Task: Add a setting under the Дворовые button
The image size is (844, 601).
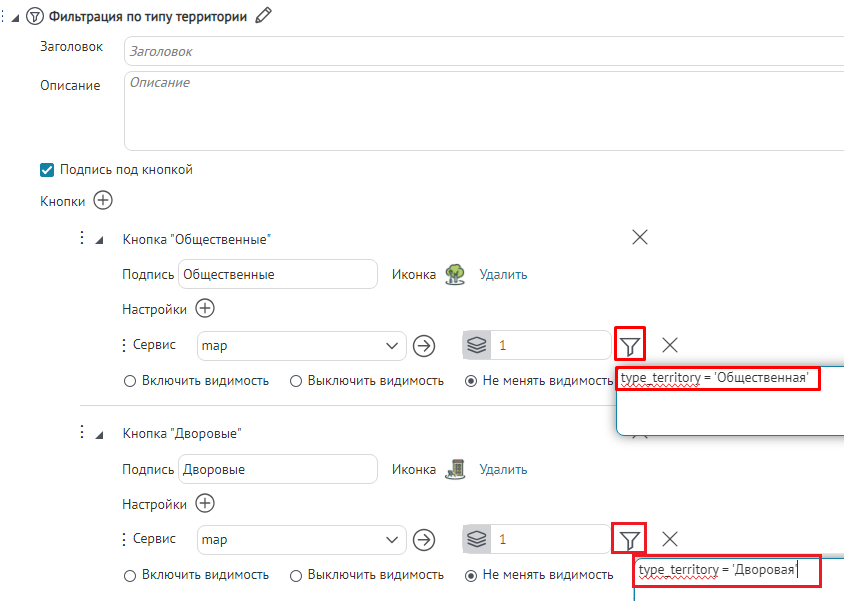Action: point(204,504)
